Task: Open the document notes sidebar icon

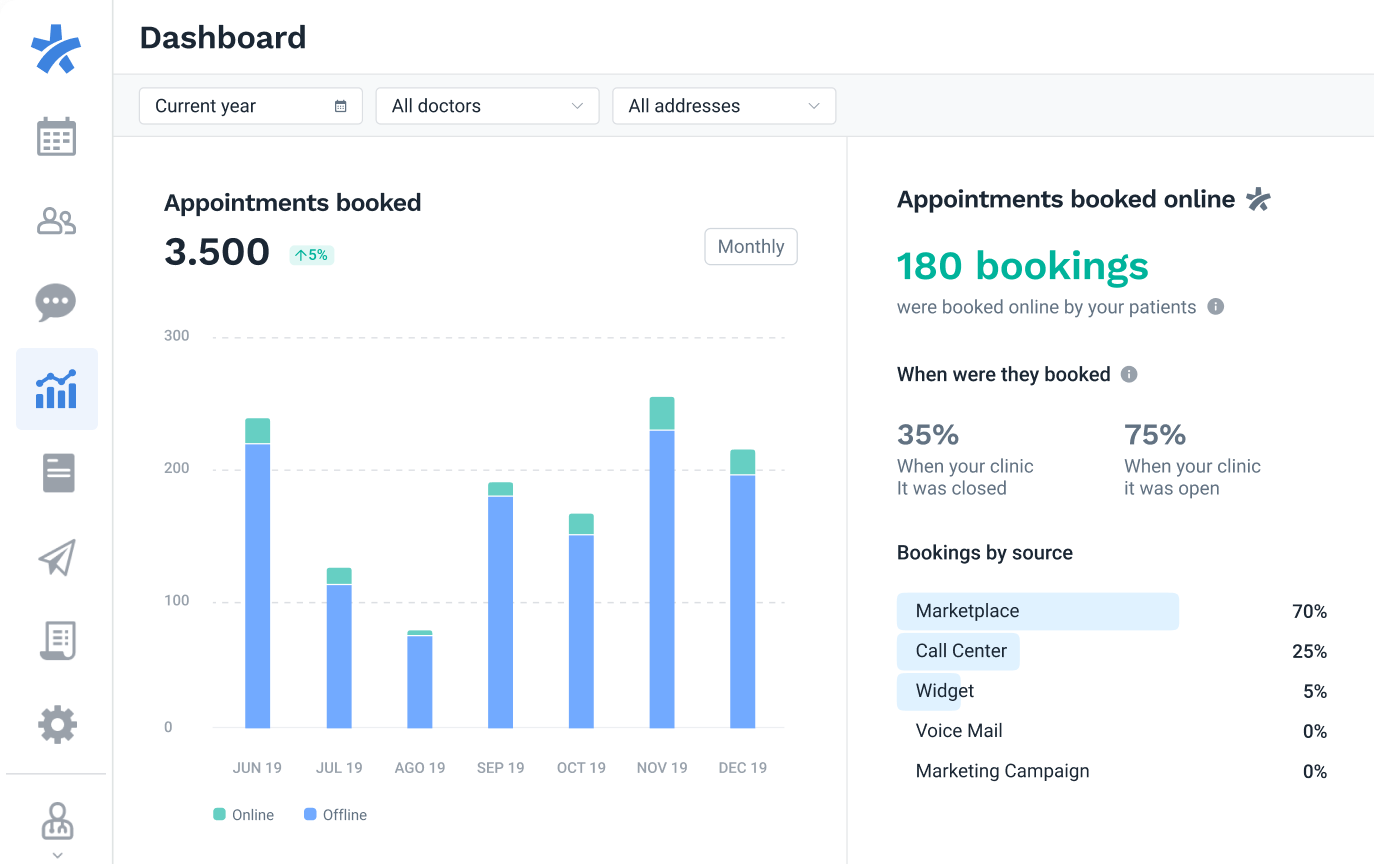Action: pyautogui.click(x=58, y=472)
